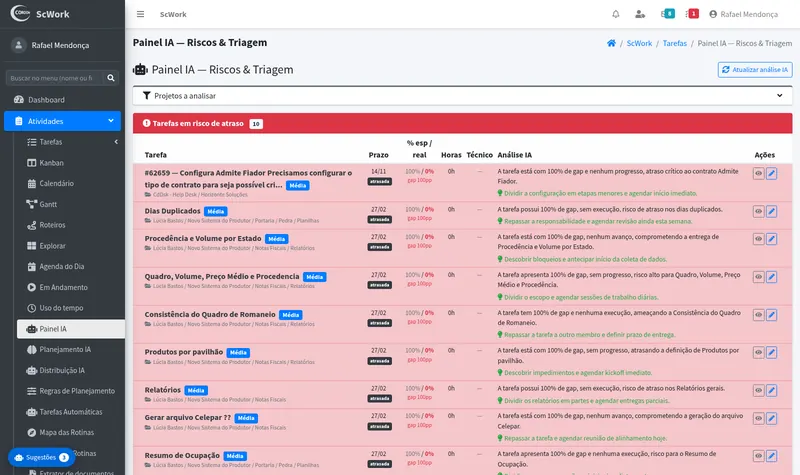The width and height of the screenshot is (800, 475).
Task: Click atrasada badge on #62659 row
Action: click(380, 182)
